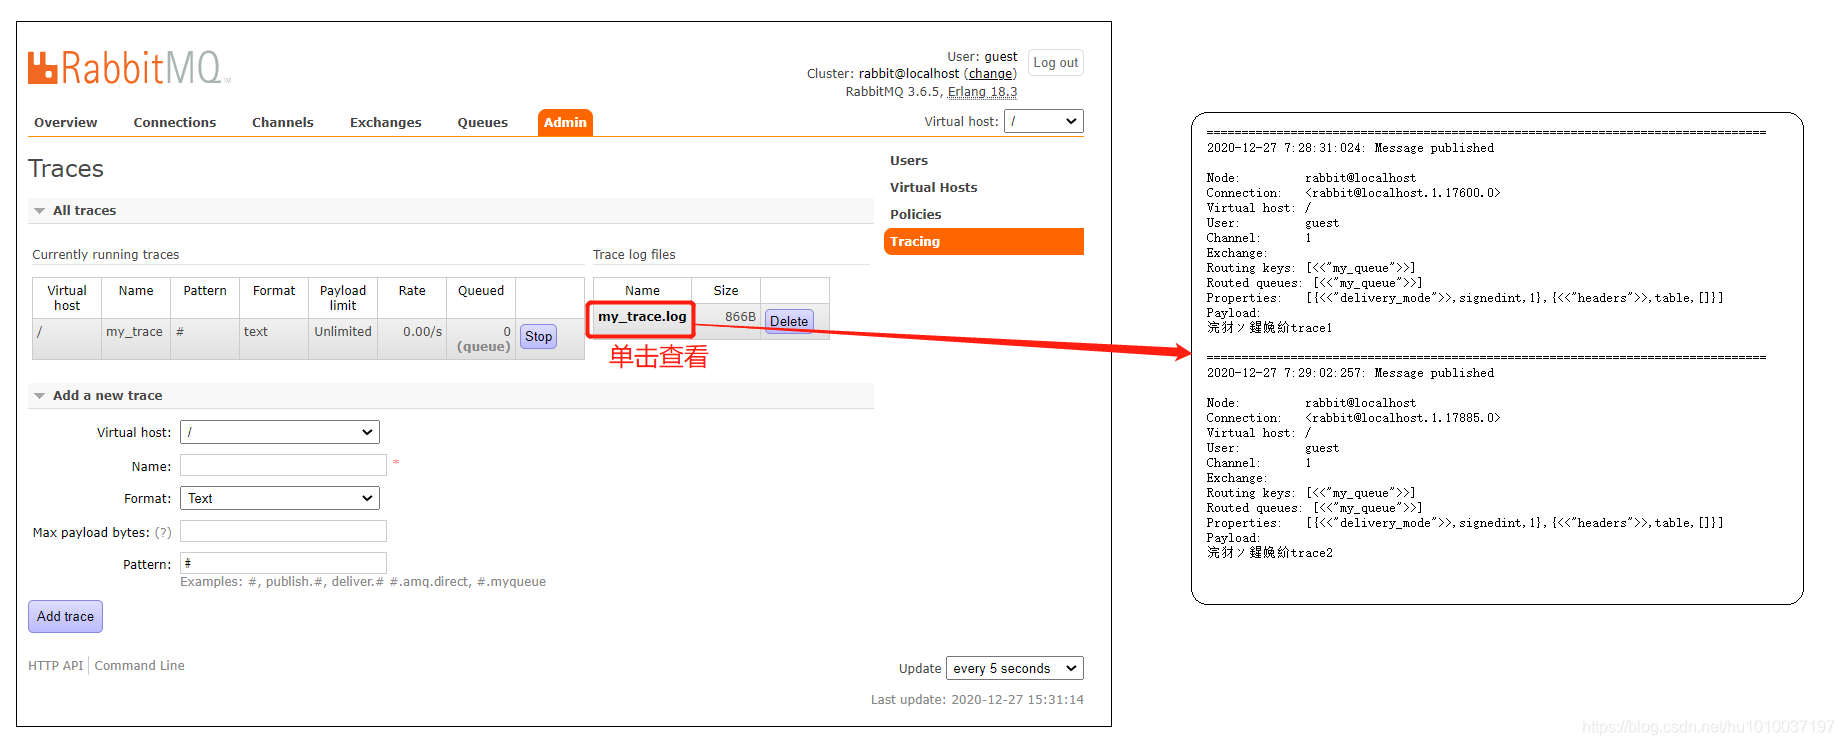
Task: Switch to the Channels tab
Action: [x=283, y=122]
